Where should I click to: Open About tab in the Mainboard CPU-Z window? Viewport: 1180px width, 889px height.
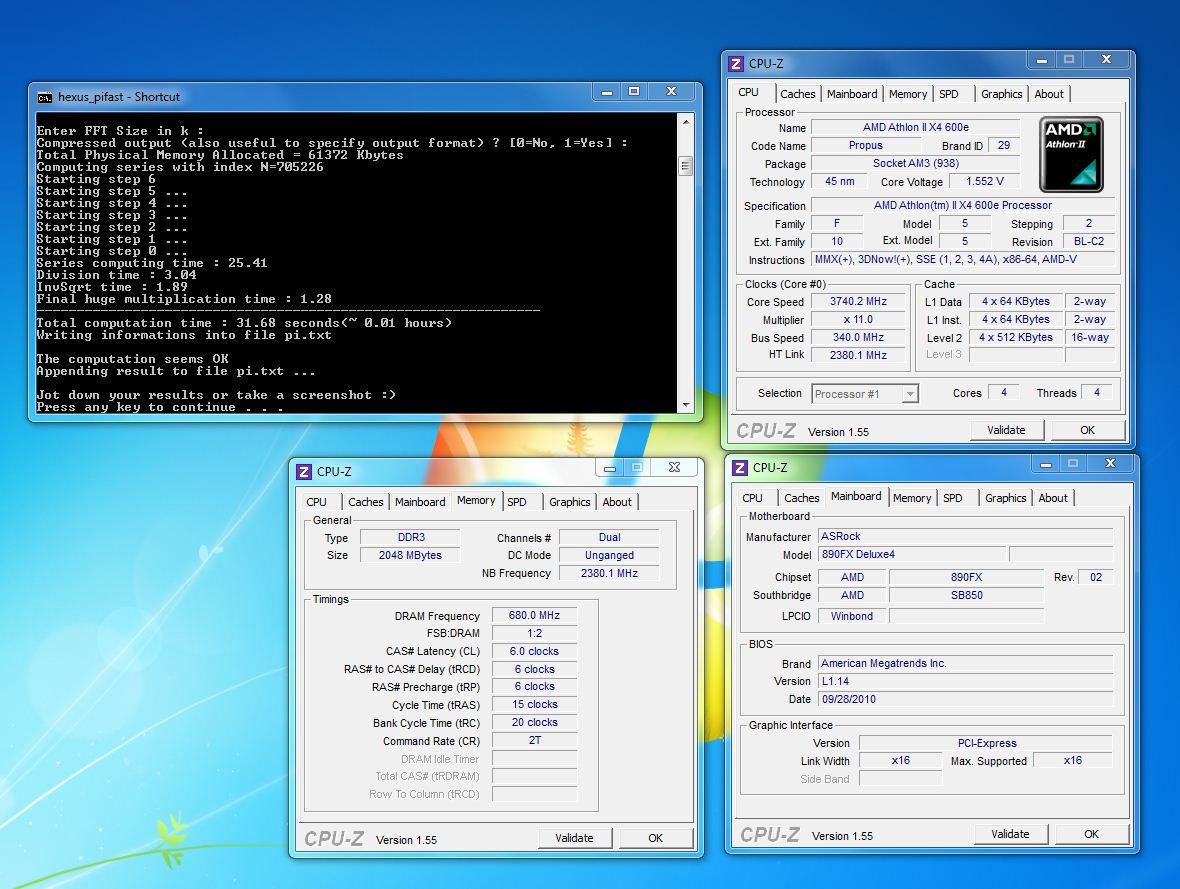point(1053,498)
